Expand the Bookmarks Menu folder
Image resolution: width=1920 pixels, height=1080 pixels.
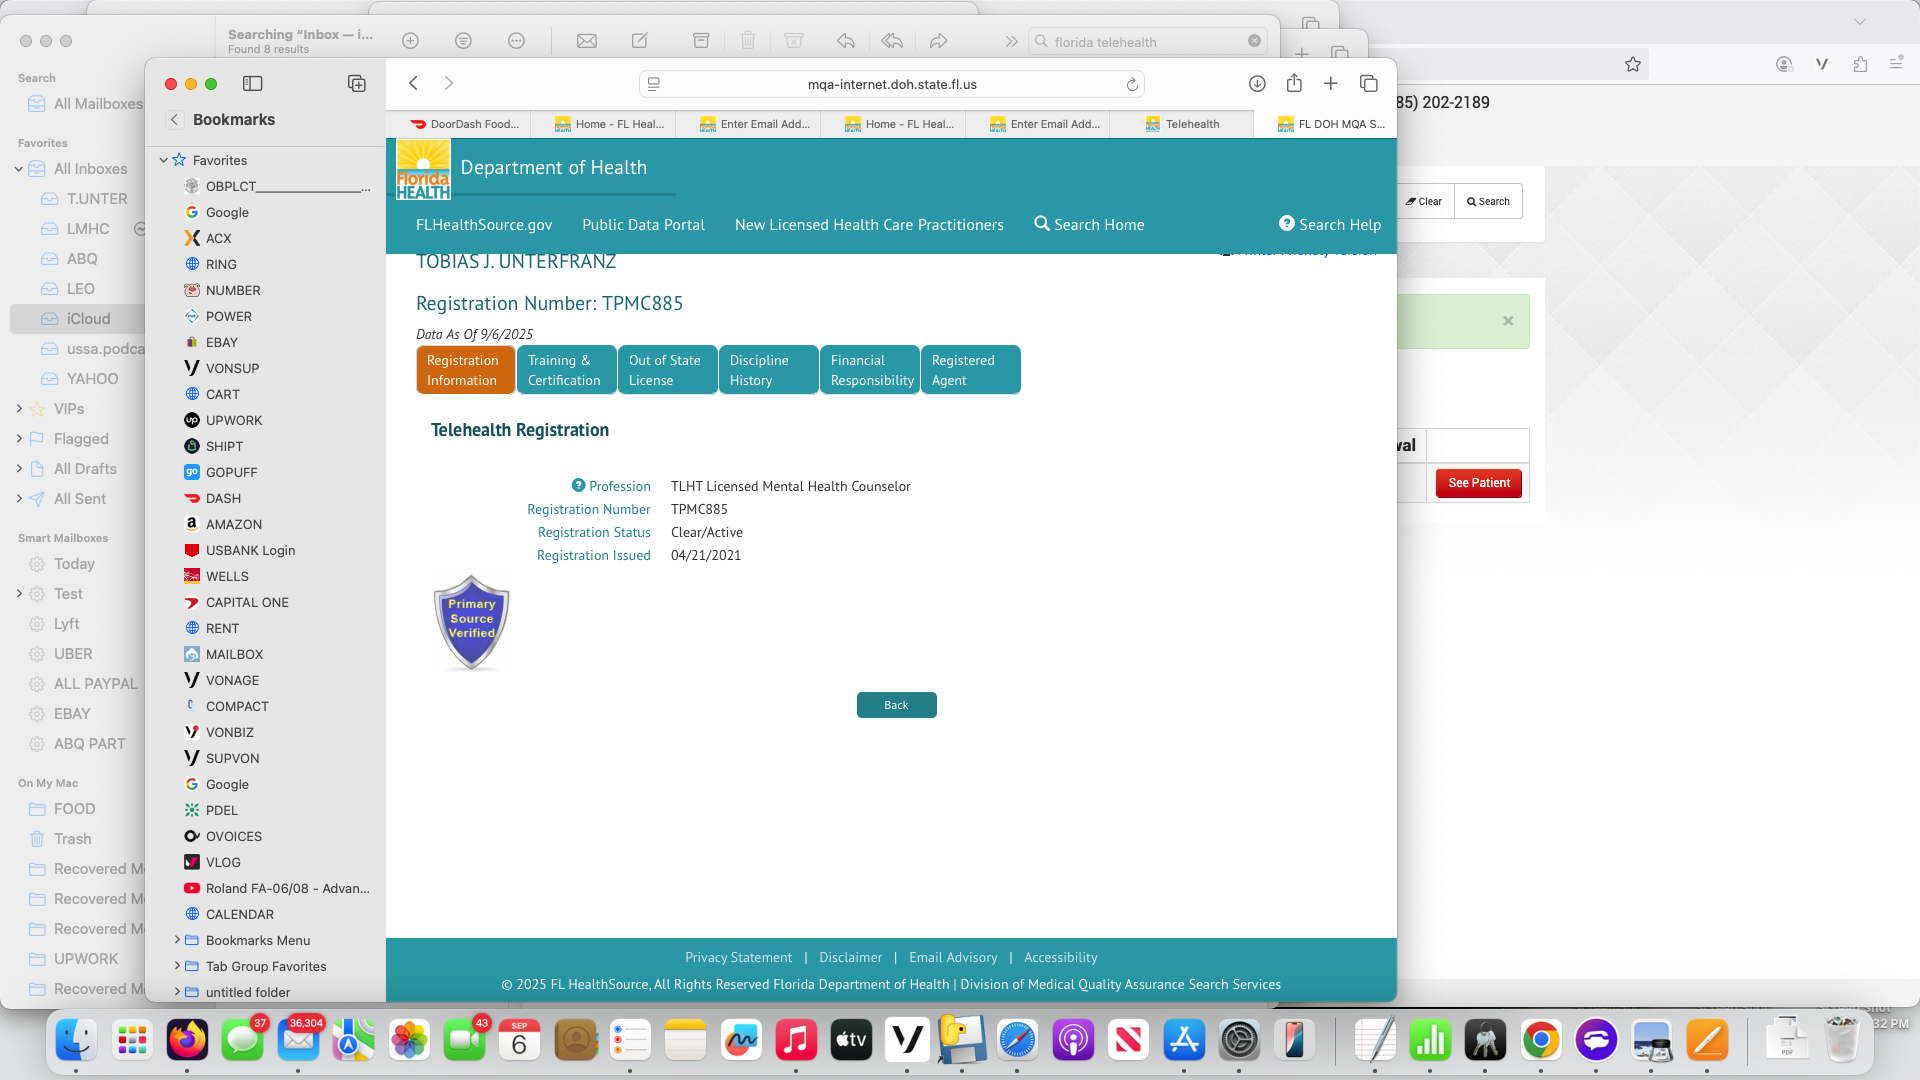tap(177, 940)
